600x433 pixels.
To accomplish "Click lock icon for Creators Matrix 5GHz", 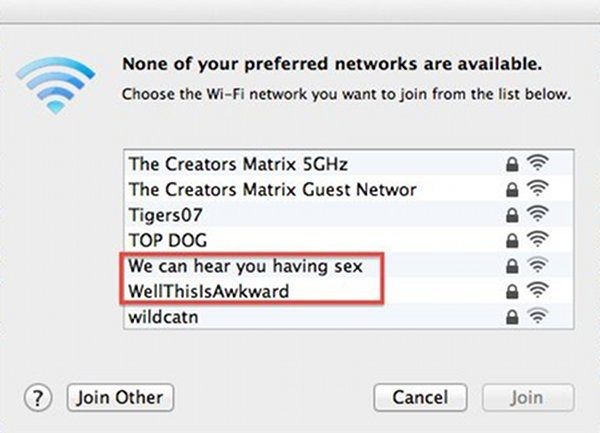I will point(512,164).
